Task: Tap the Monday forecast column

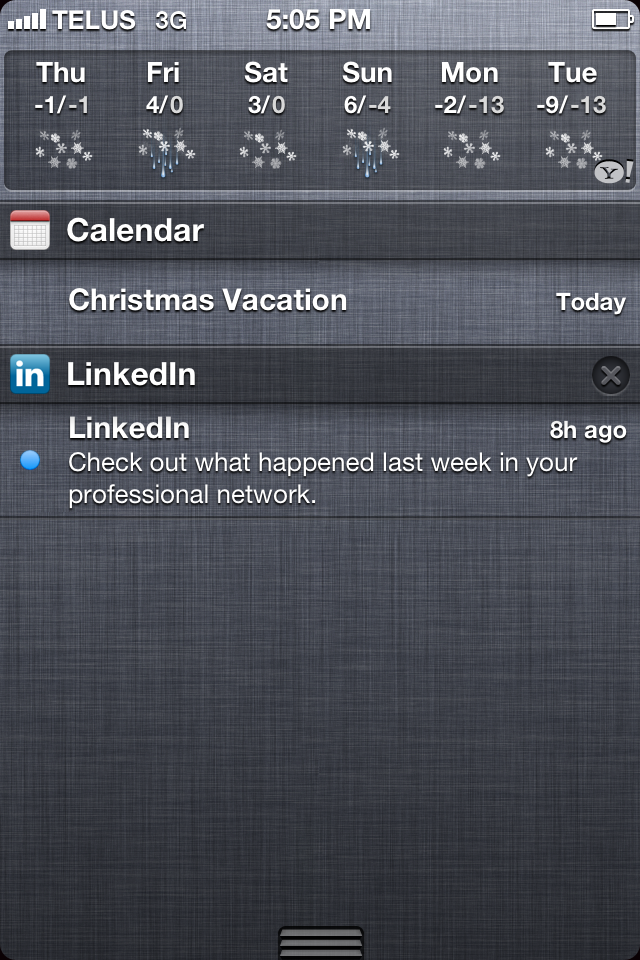Action: click(x=470, y=115)
